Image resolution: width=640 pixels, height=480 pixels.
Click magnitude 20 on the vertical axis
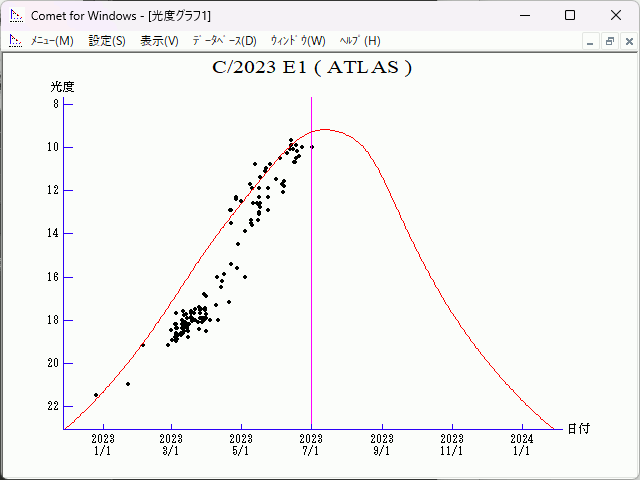pyautogui.click(x=53, y=363)
